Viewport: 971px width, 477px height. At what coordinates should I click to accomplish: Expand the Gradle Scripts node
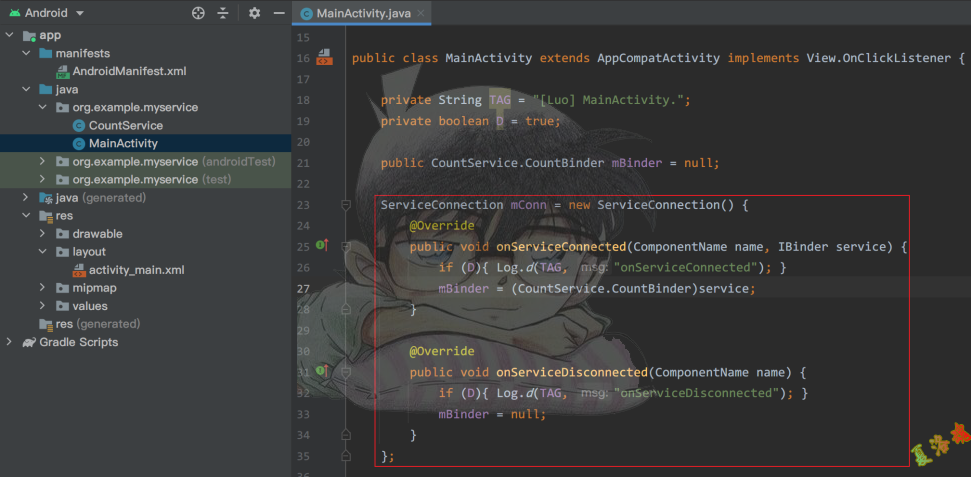10,342
